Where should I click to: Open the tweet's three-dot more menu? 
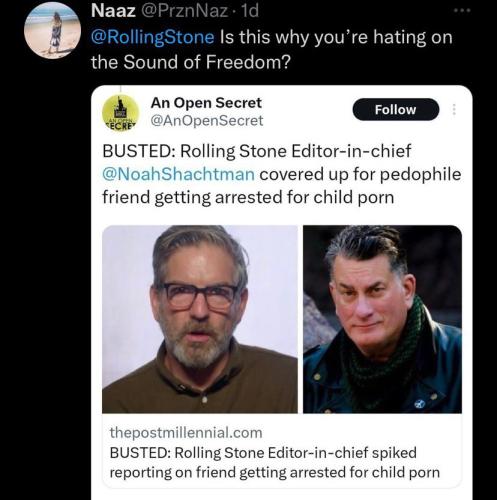tap(462, 11)
